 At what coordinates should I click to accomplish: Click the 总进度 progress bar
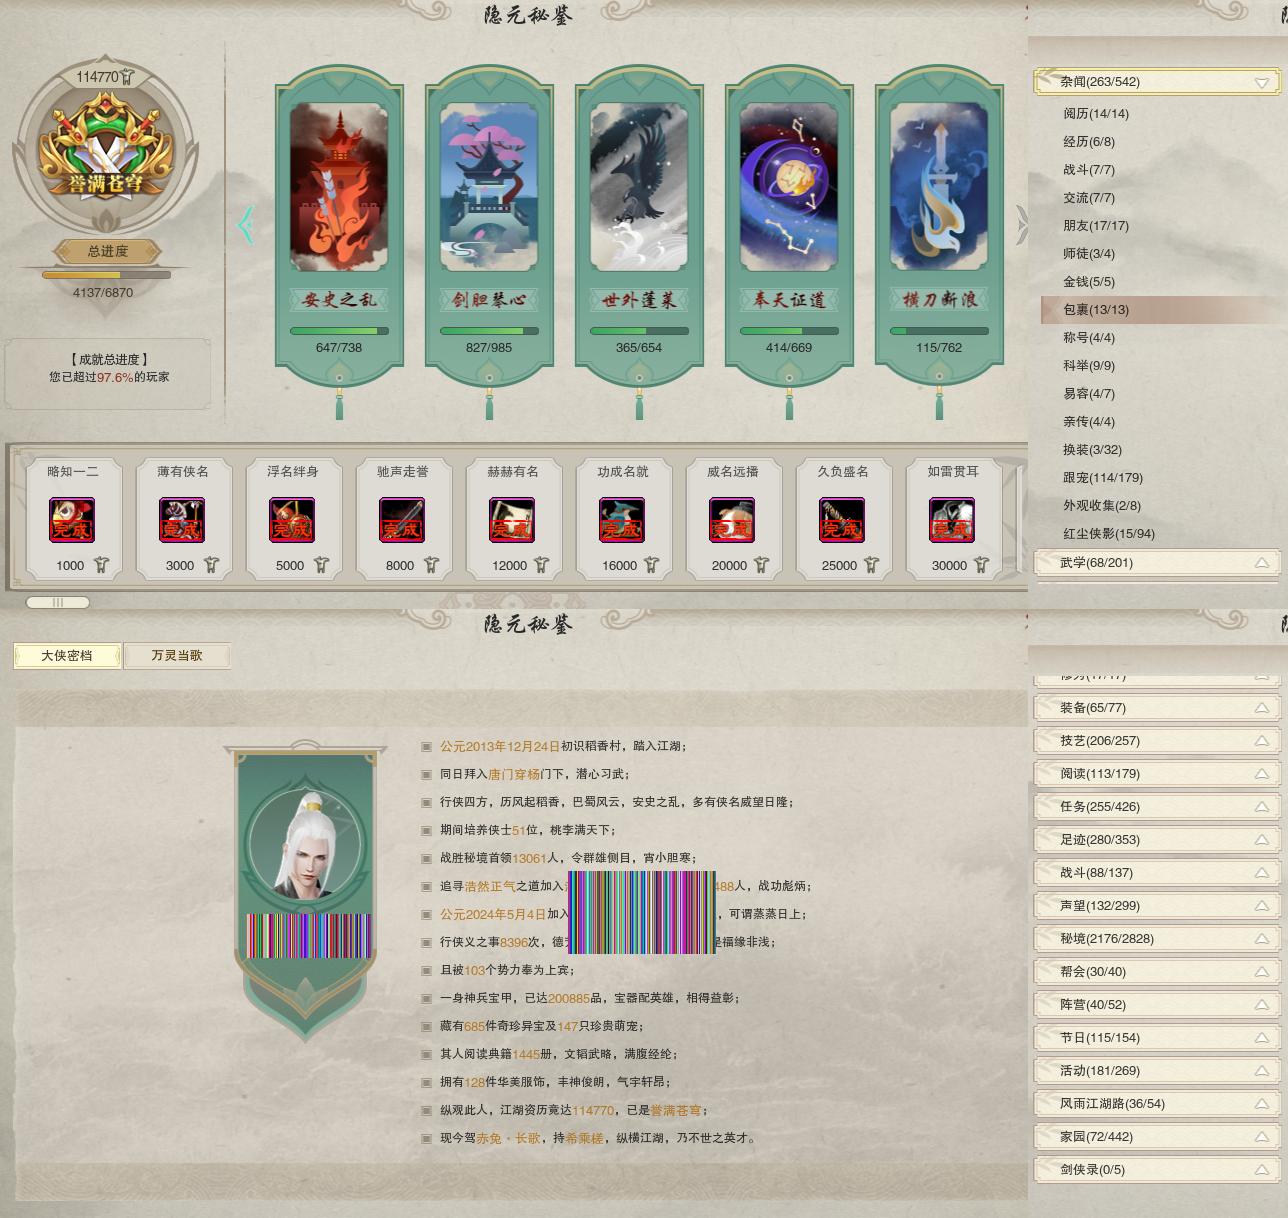[106, 275]
